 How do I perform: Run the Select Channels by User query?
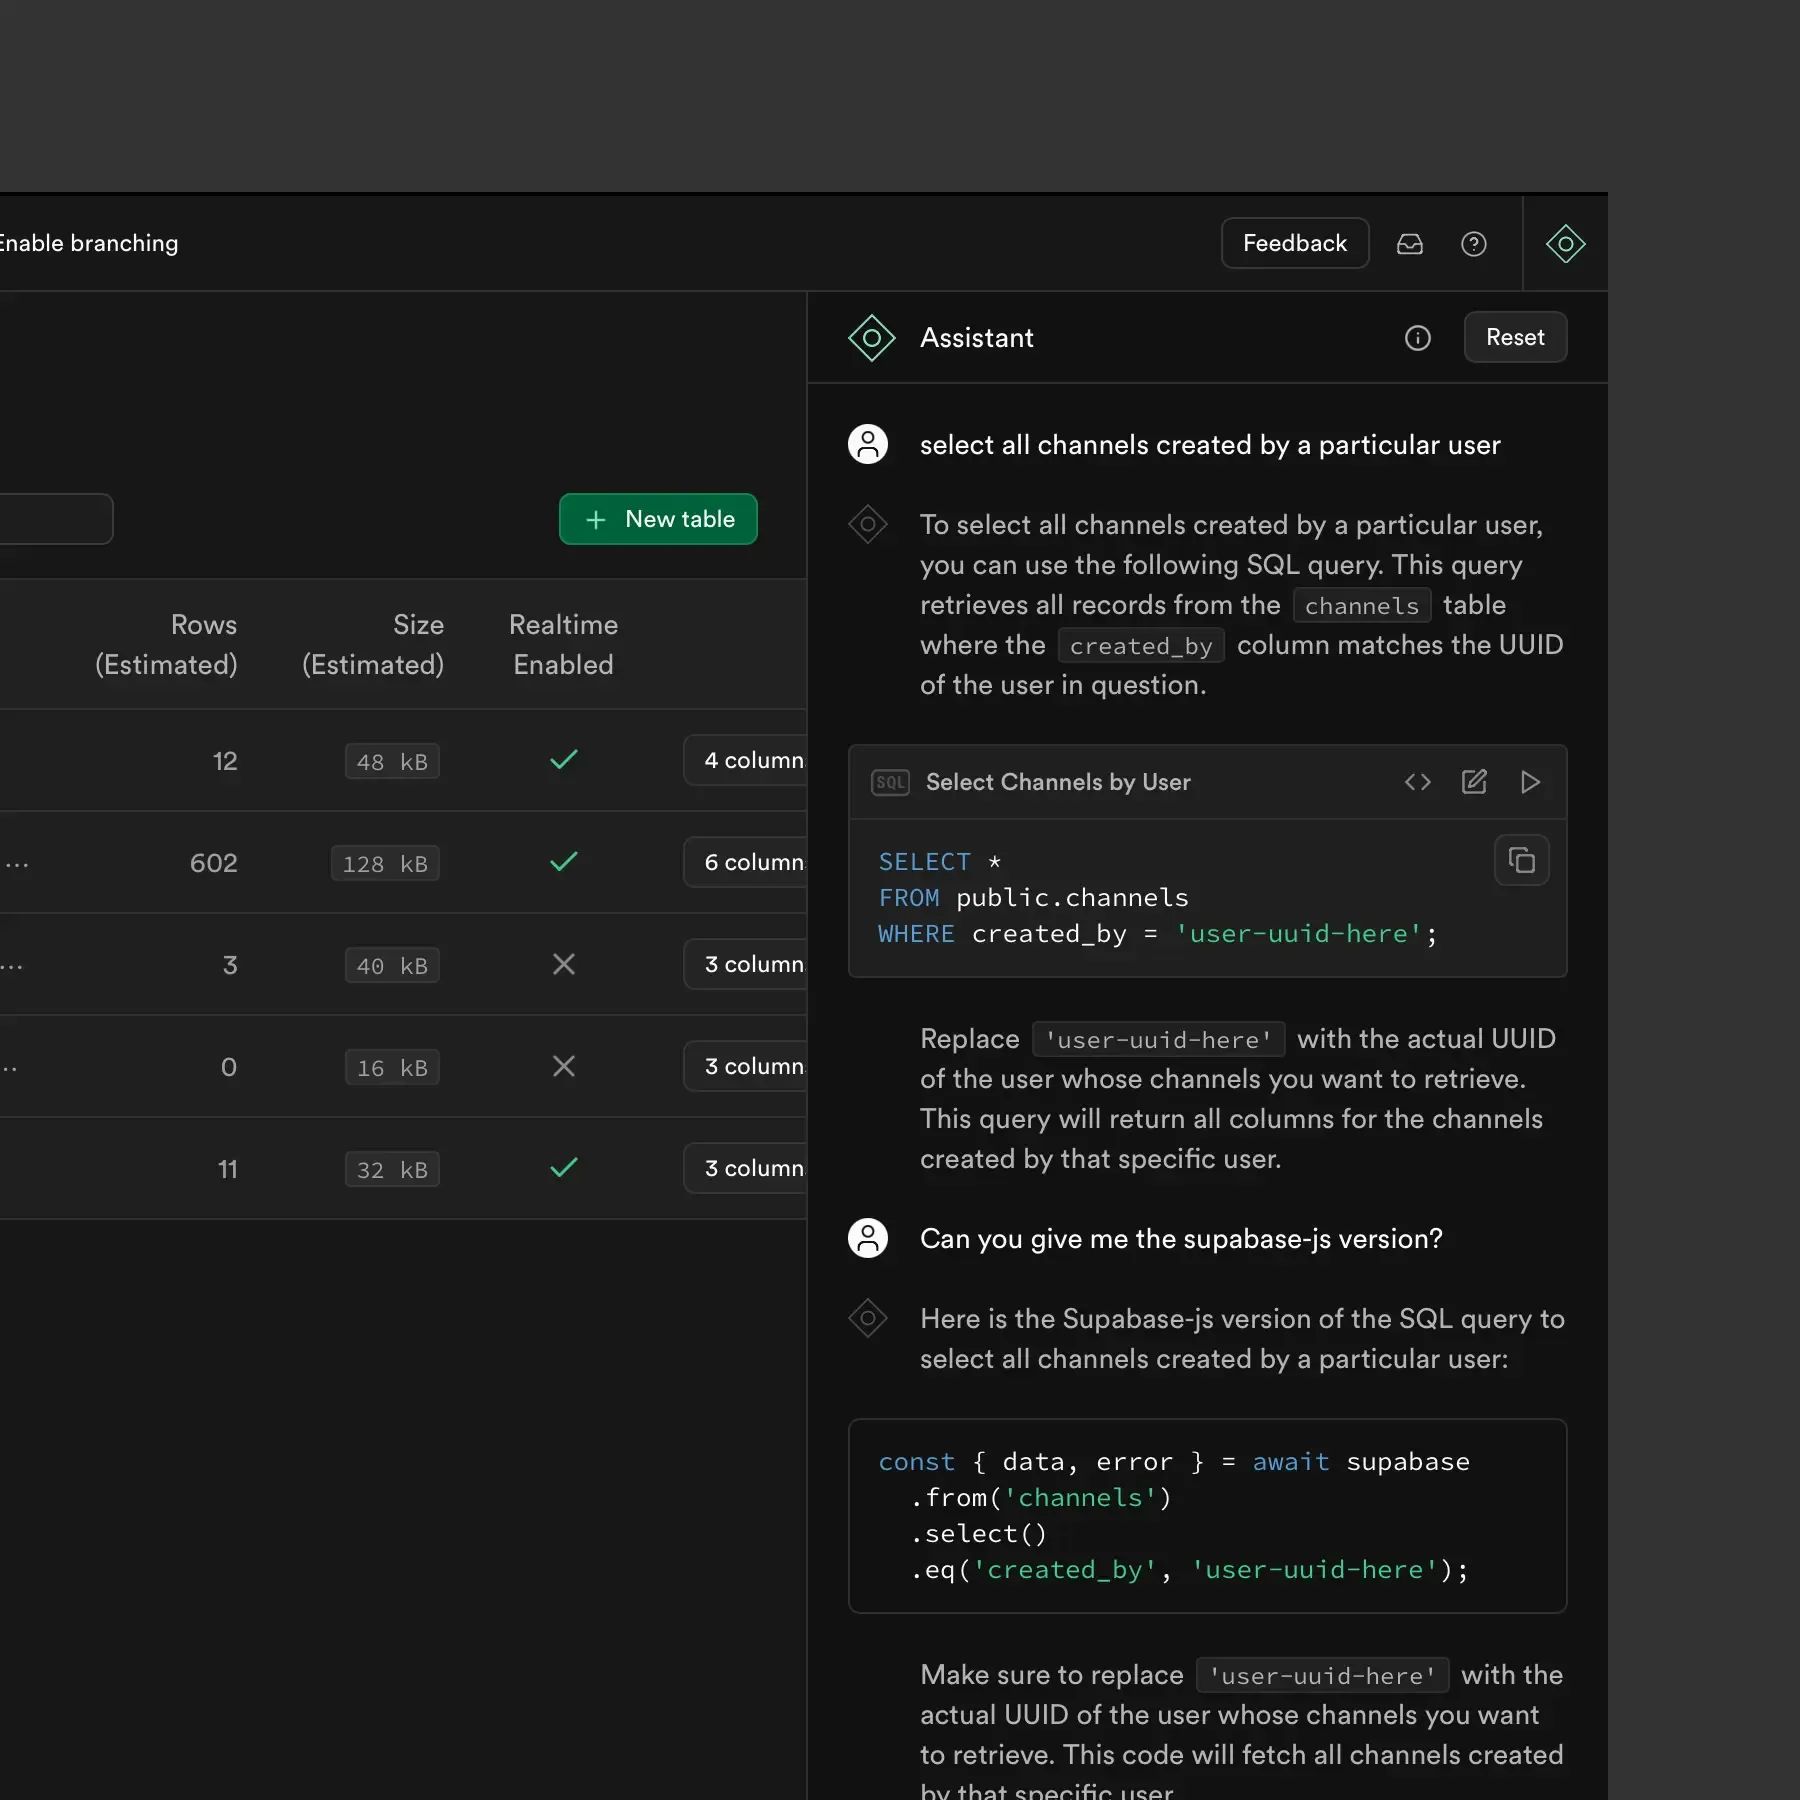tap(1530, 782)
